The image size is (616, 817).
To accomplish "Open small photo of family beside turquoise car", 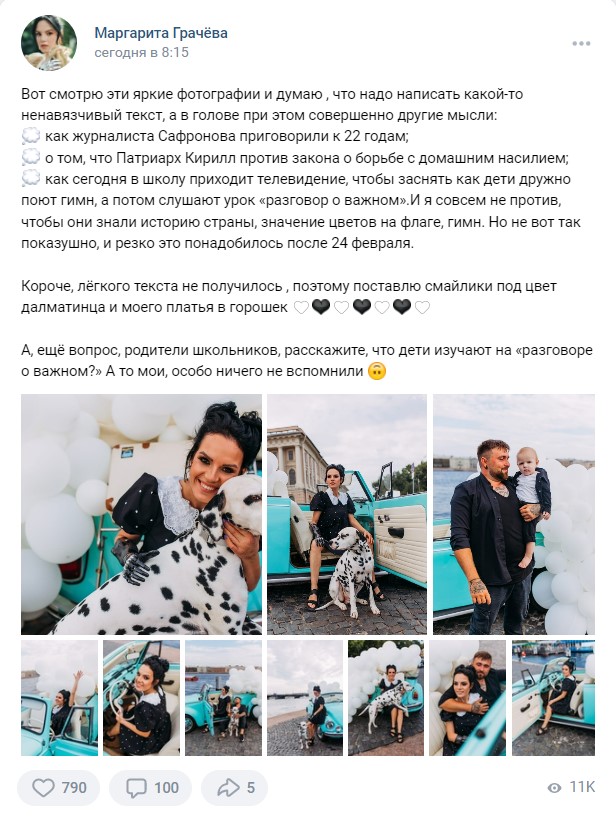I will [224, 698].
